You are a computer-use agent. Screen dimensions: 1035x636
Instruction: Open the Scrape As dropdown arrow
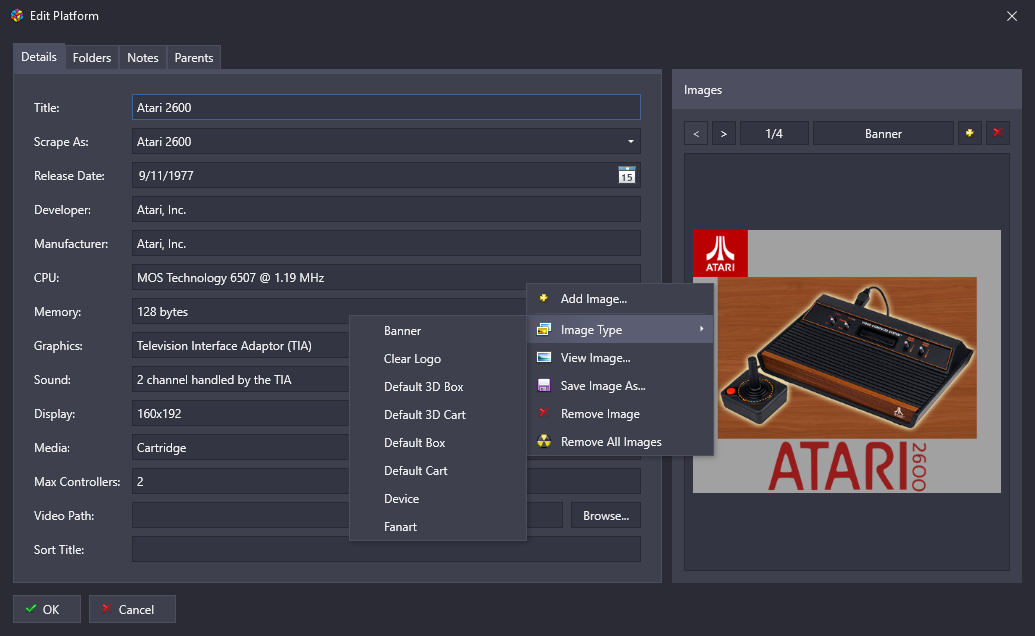tap(630, 141)
